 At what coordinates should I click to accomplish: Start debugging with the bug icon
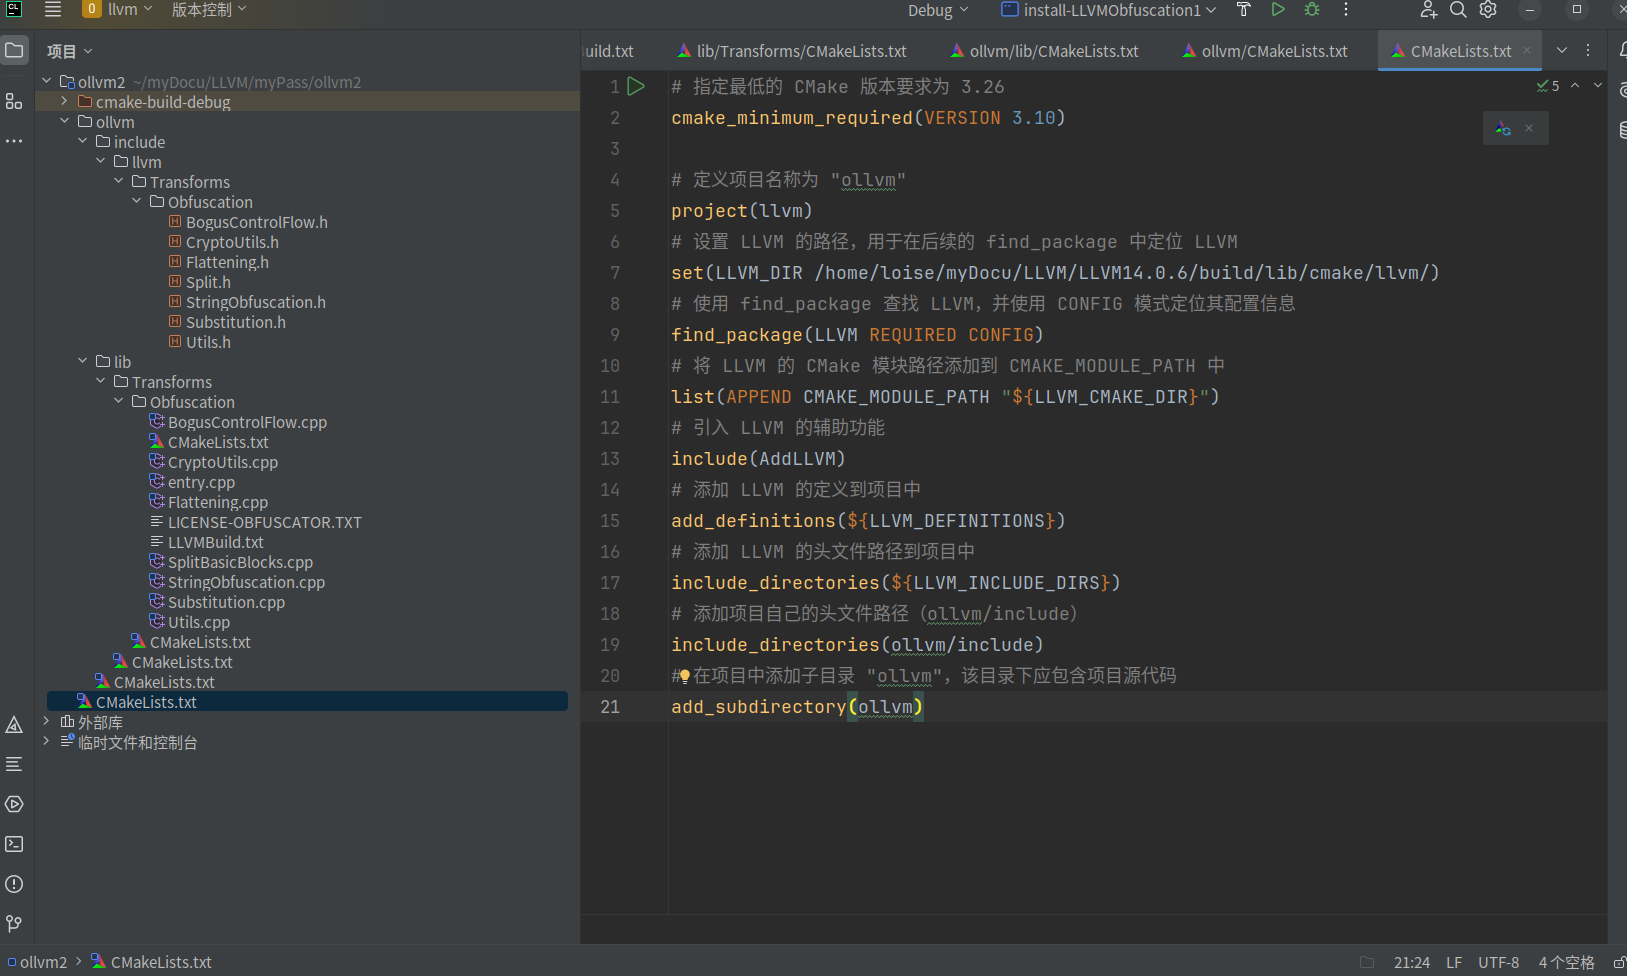pyautogui.click(x=1312, y=10)
